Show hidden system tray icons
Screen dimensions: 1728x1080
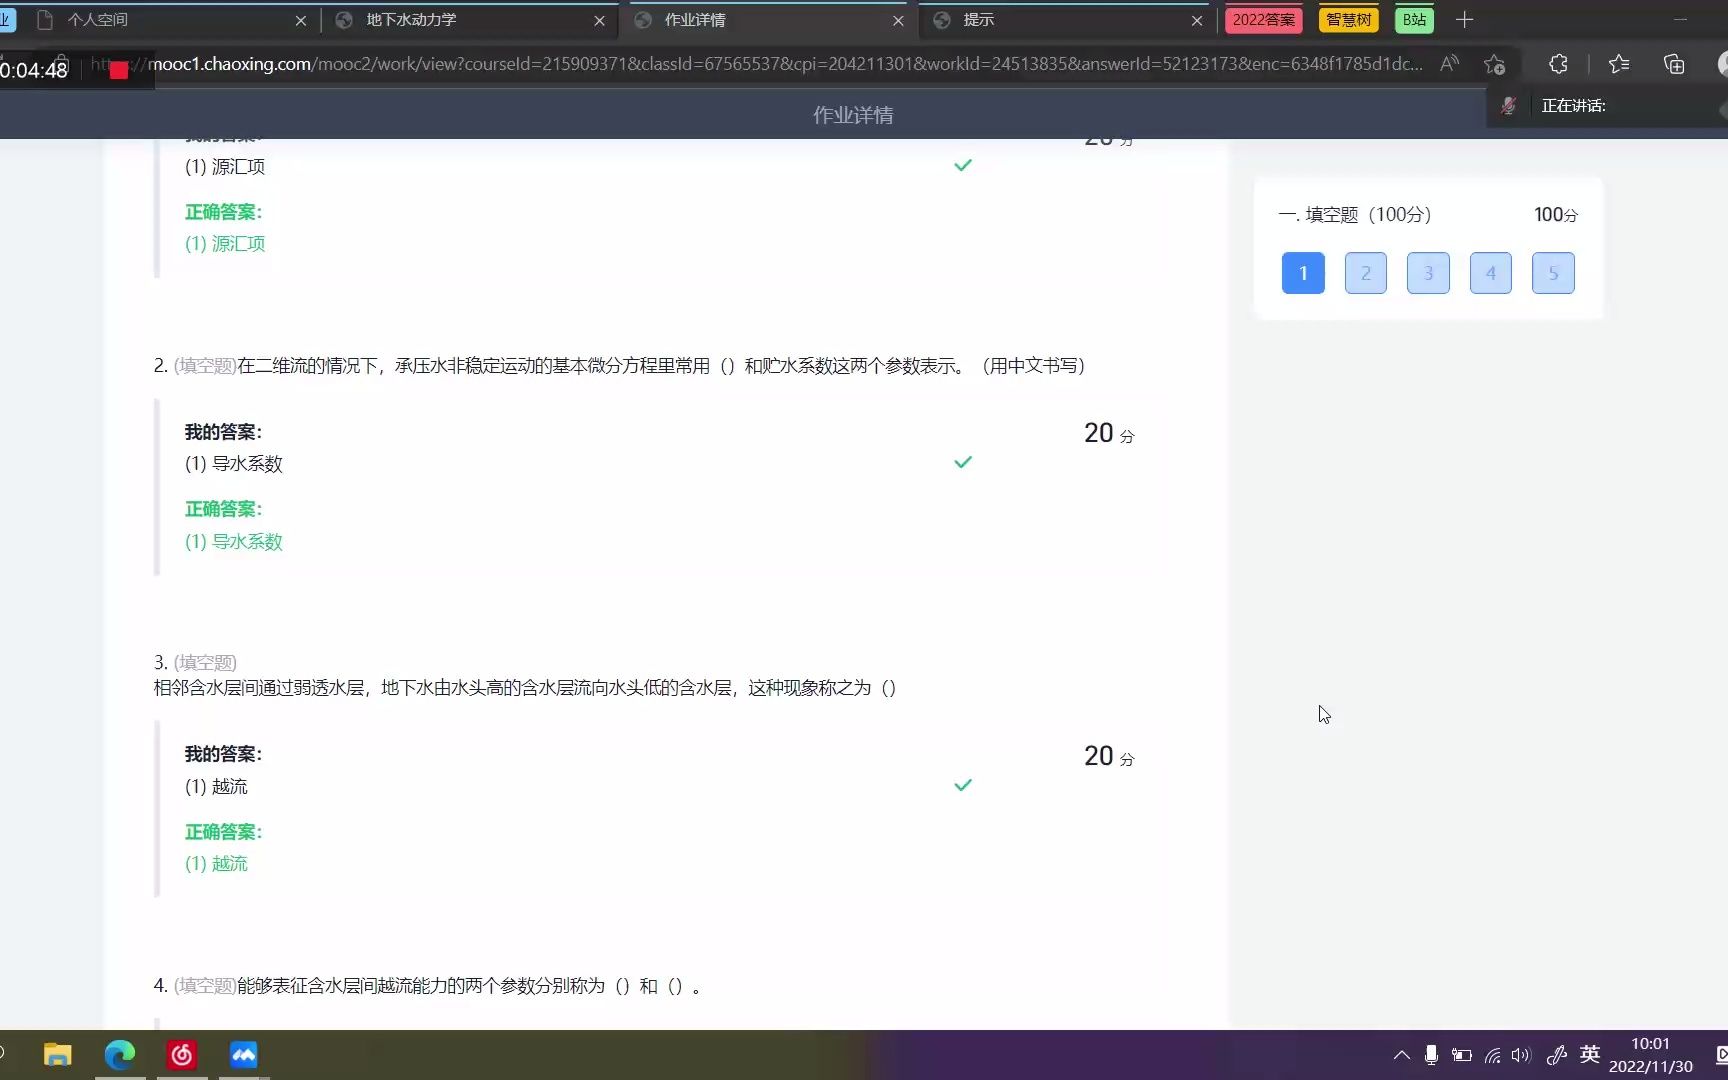point(1402,1055)
